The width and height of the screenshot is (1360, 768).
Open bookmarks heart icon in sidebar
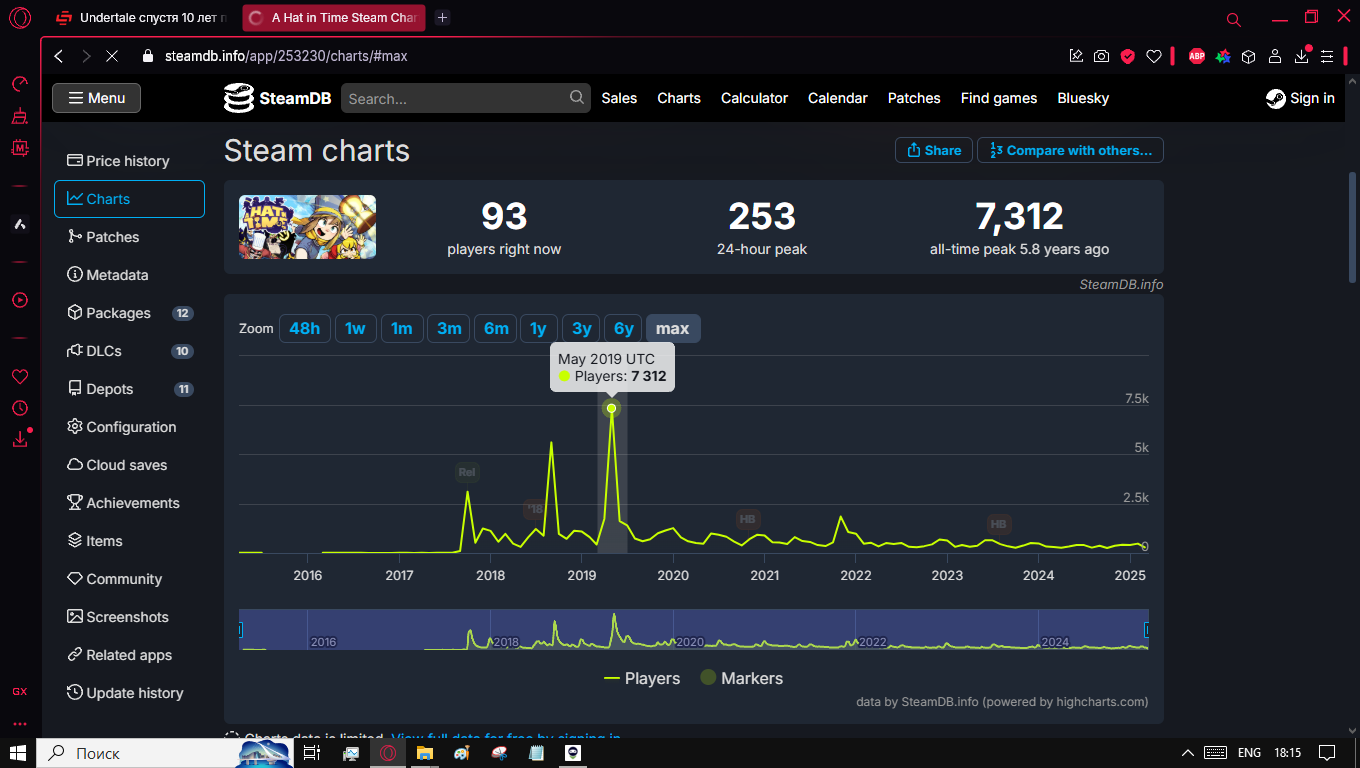19,377
